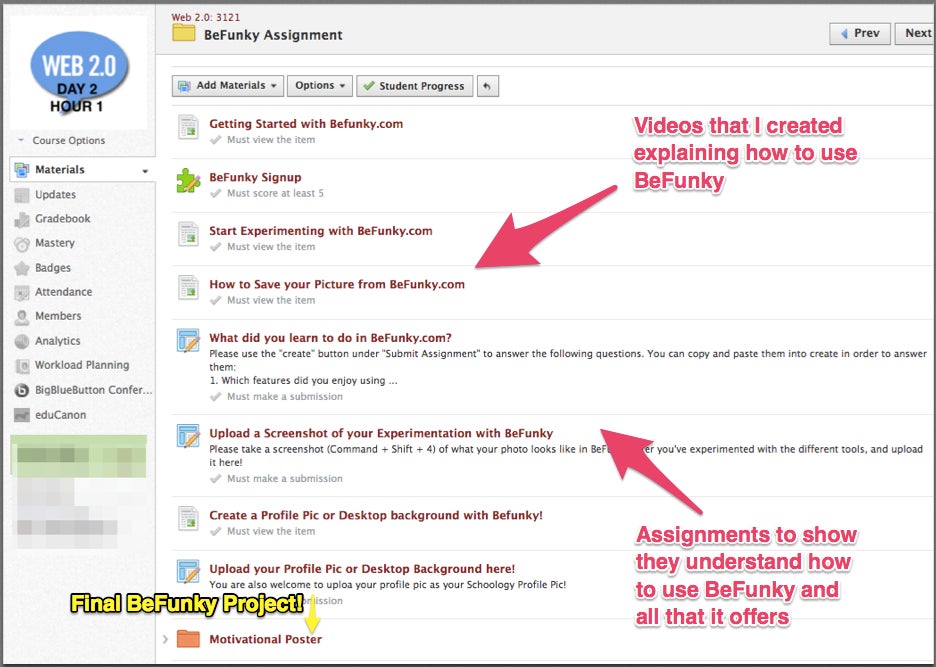Open the Motivational Poster folder link

click(x=265, y=639)
